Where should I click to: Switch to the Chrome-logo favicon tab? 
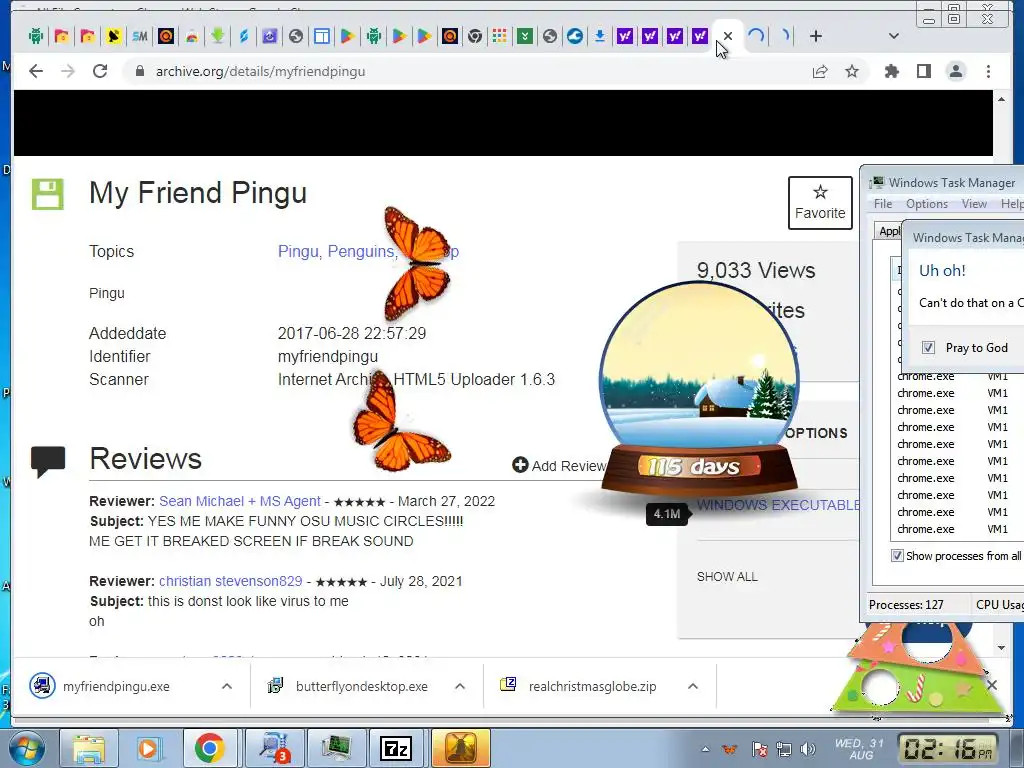[x=475, y=36]
